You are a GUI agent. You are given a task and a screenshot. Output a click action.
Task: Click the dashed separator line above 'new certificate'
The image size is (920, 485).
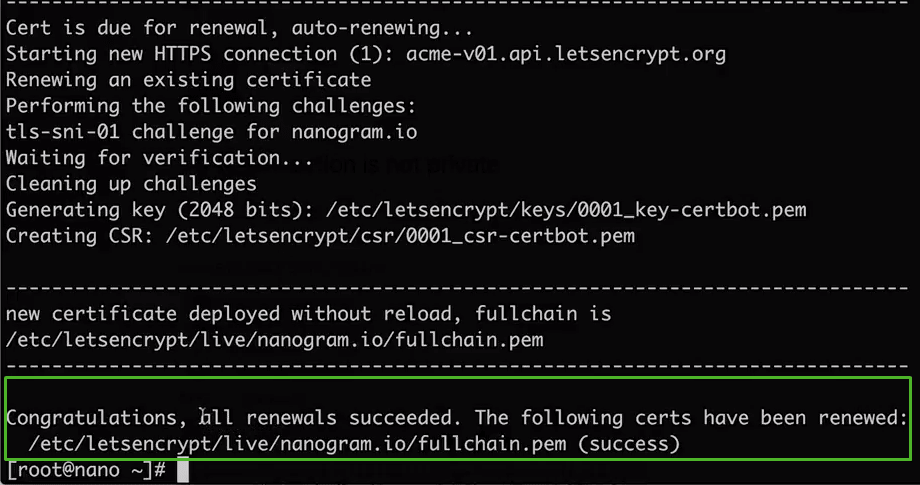[x=457, y=288]
